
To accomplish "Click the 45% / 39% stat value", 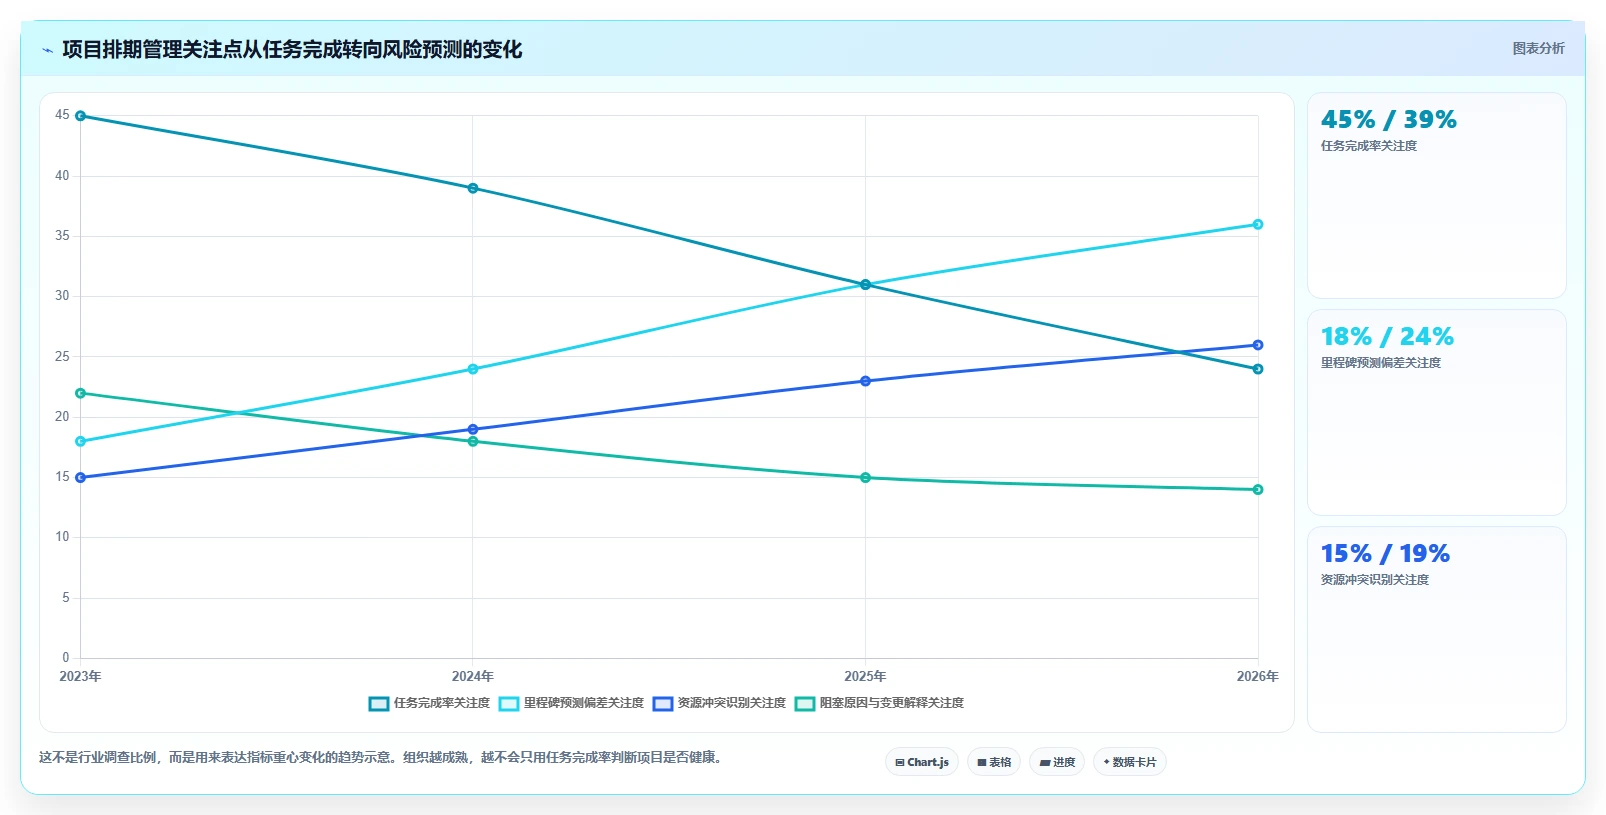I will click(x=1388, y=120).
